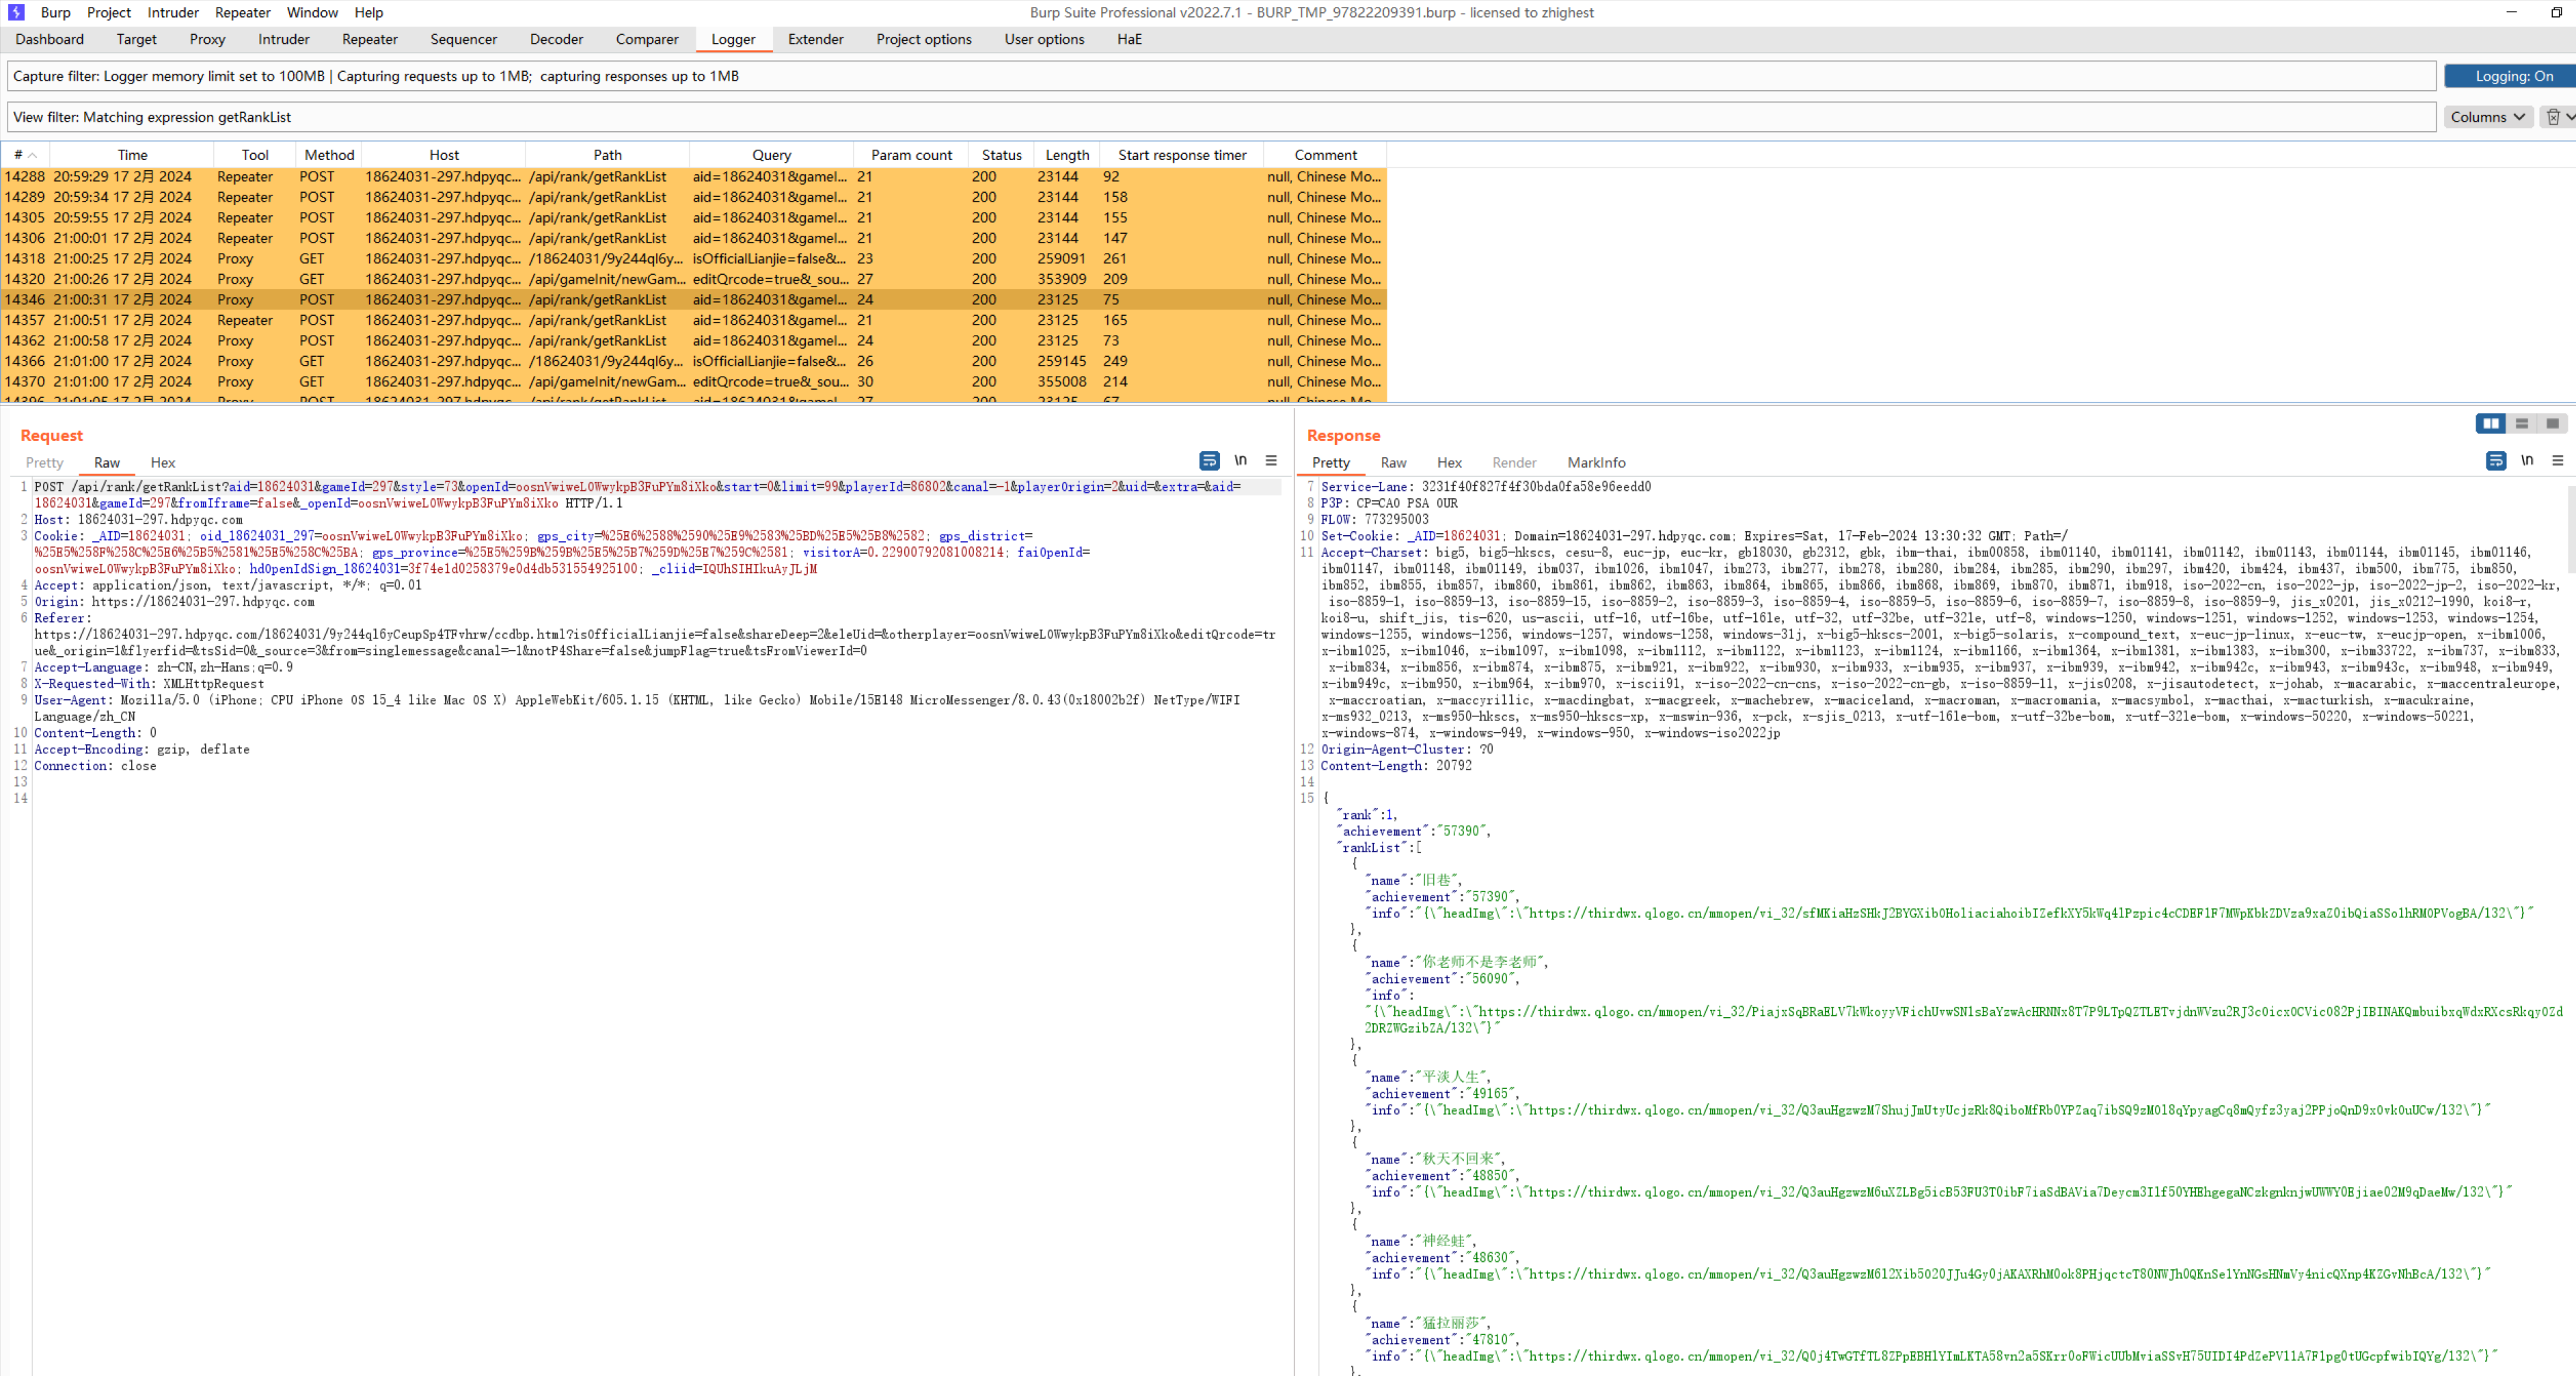Open the Response panel hamburger options menu

pyautogui.click(x=2557, y=460)
